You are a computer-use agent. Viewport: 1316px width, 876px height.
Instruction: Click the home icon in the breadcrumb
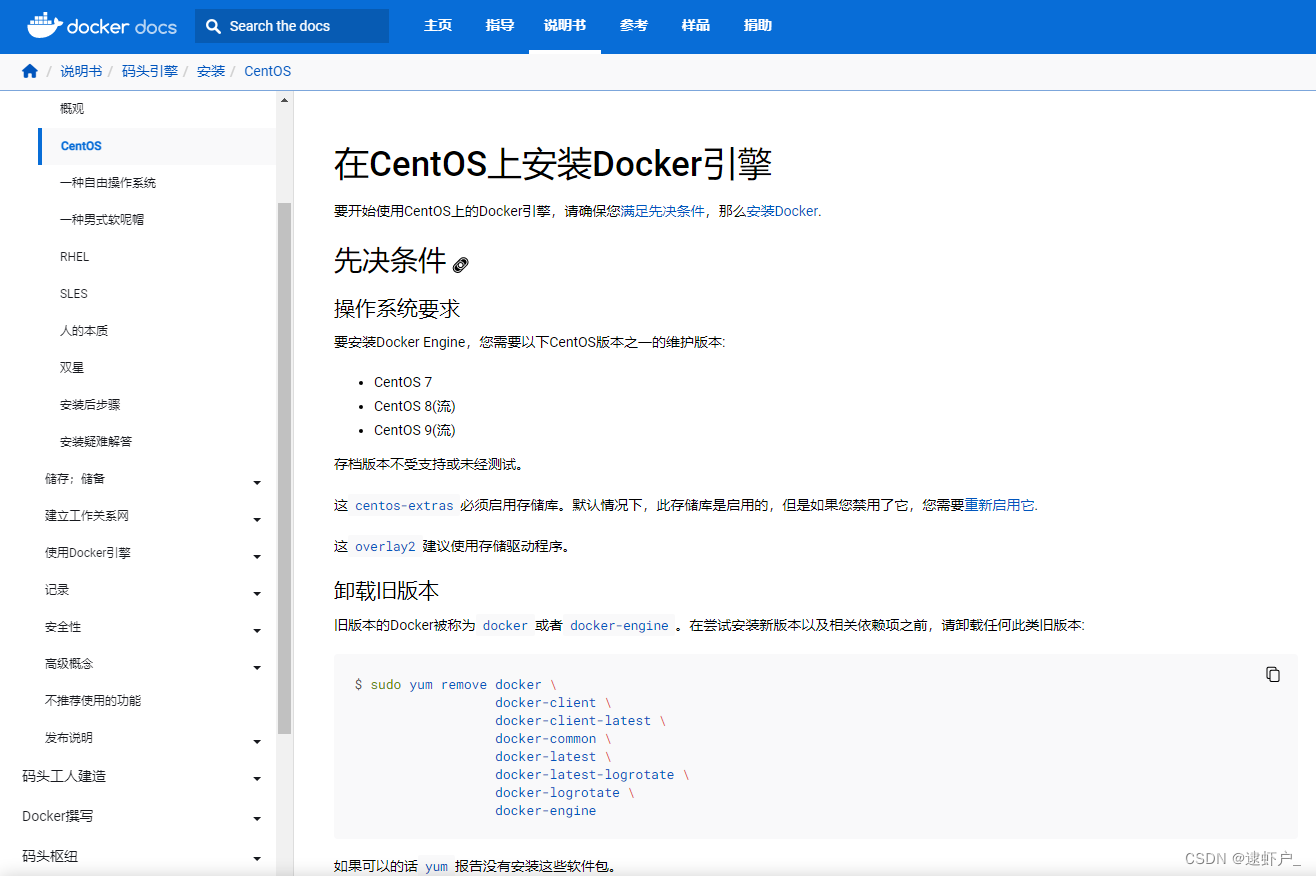pyautogui.click(x=30, y=71)
